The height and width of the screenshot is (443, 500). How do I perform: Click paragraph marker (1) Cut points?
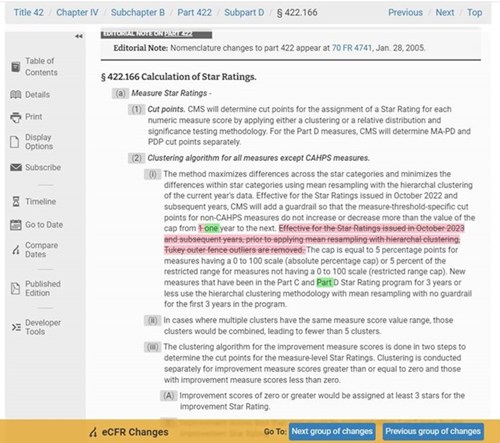pos(136,109)
